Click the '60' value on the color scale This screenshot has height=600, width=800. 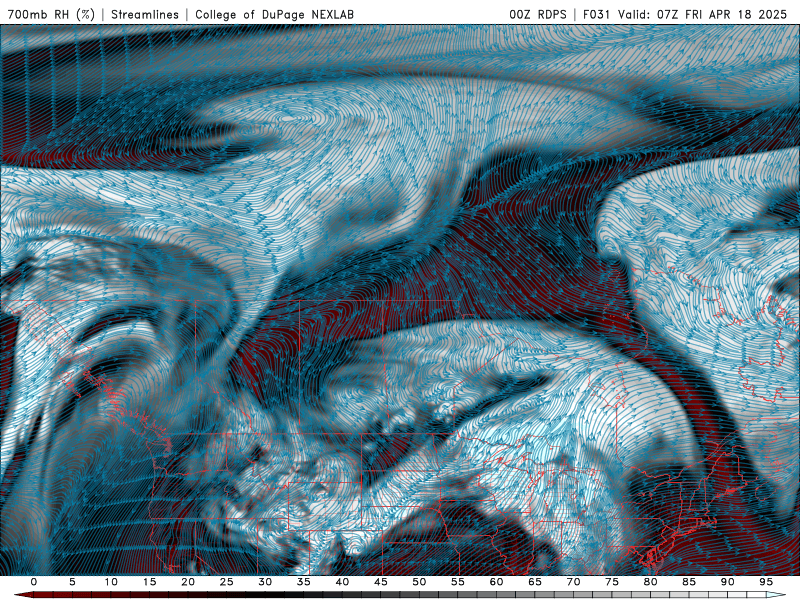tap(496, 582)
